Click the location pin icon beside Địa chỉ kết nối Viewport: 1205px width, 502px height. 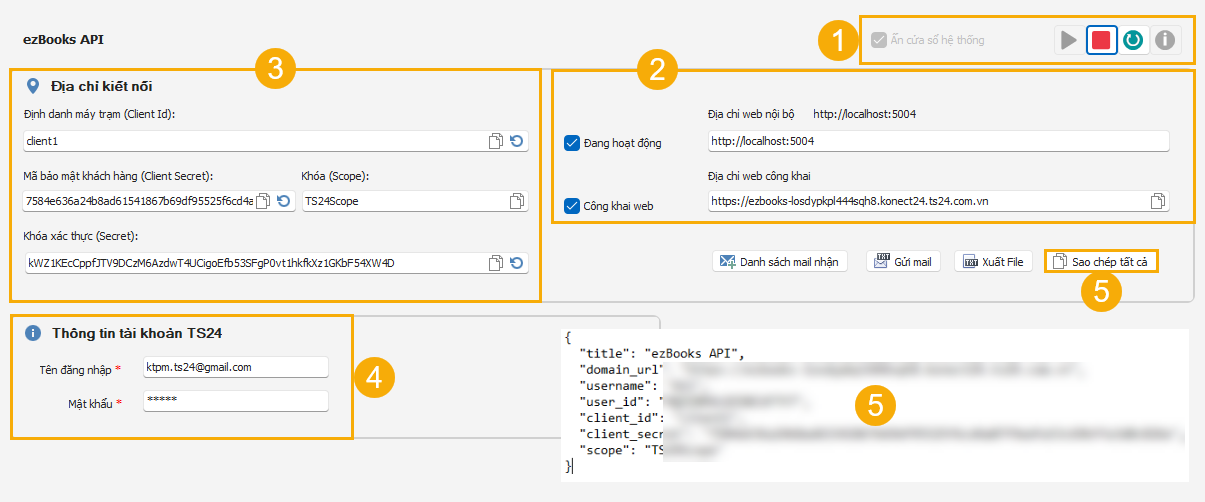(x=33, y=86)
